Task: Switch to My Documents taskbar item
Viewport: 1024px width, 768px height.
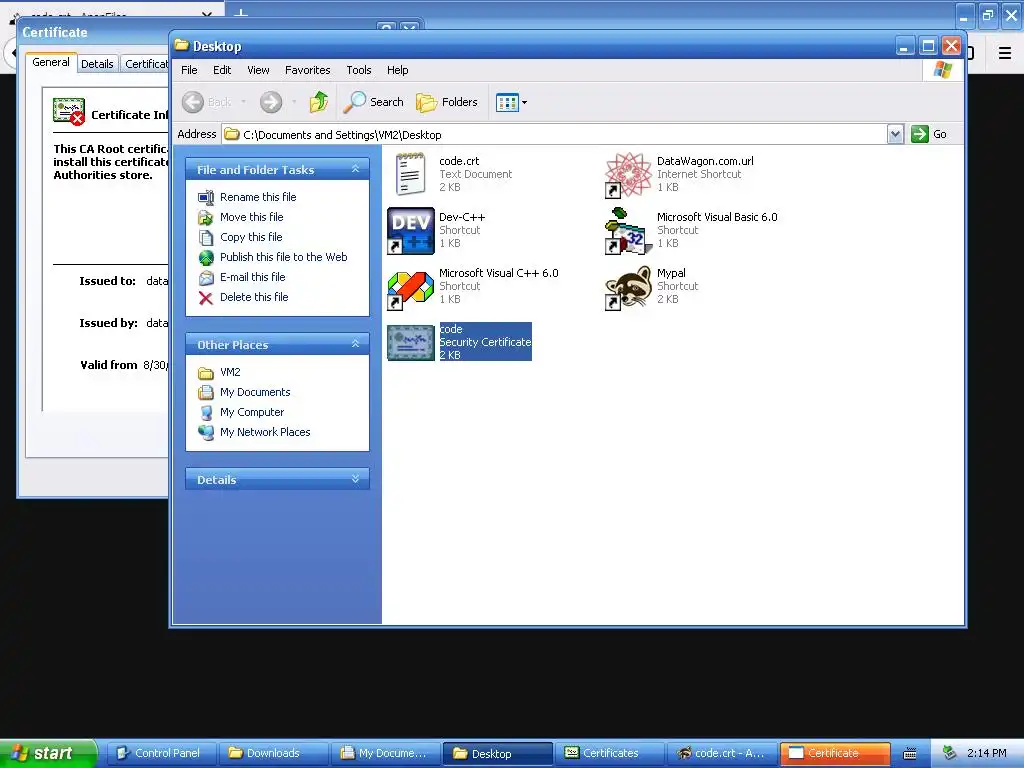Action: (385, 753)
